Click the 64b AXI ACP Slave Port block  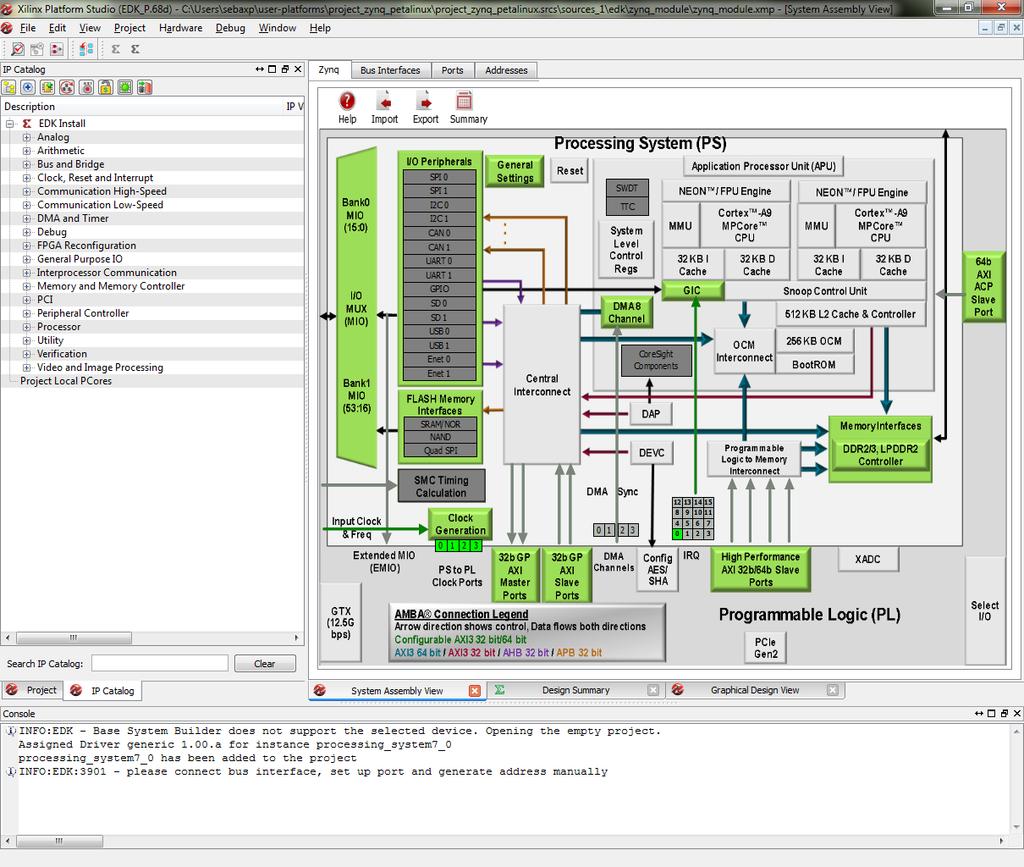pos(984,287)
